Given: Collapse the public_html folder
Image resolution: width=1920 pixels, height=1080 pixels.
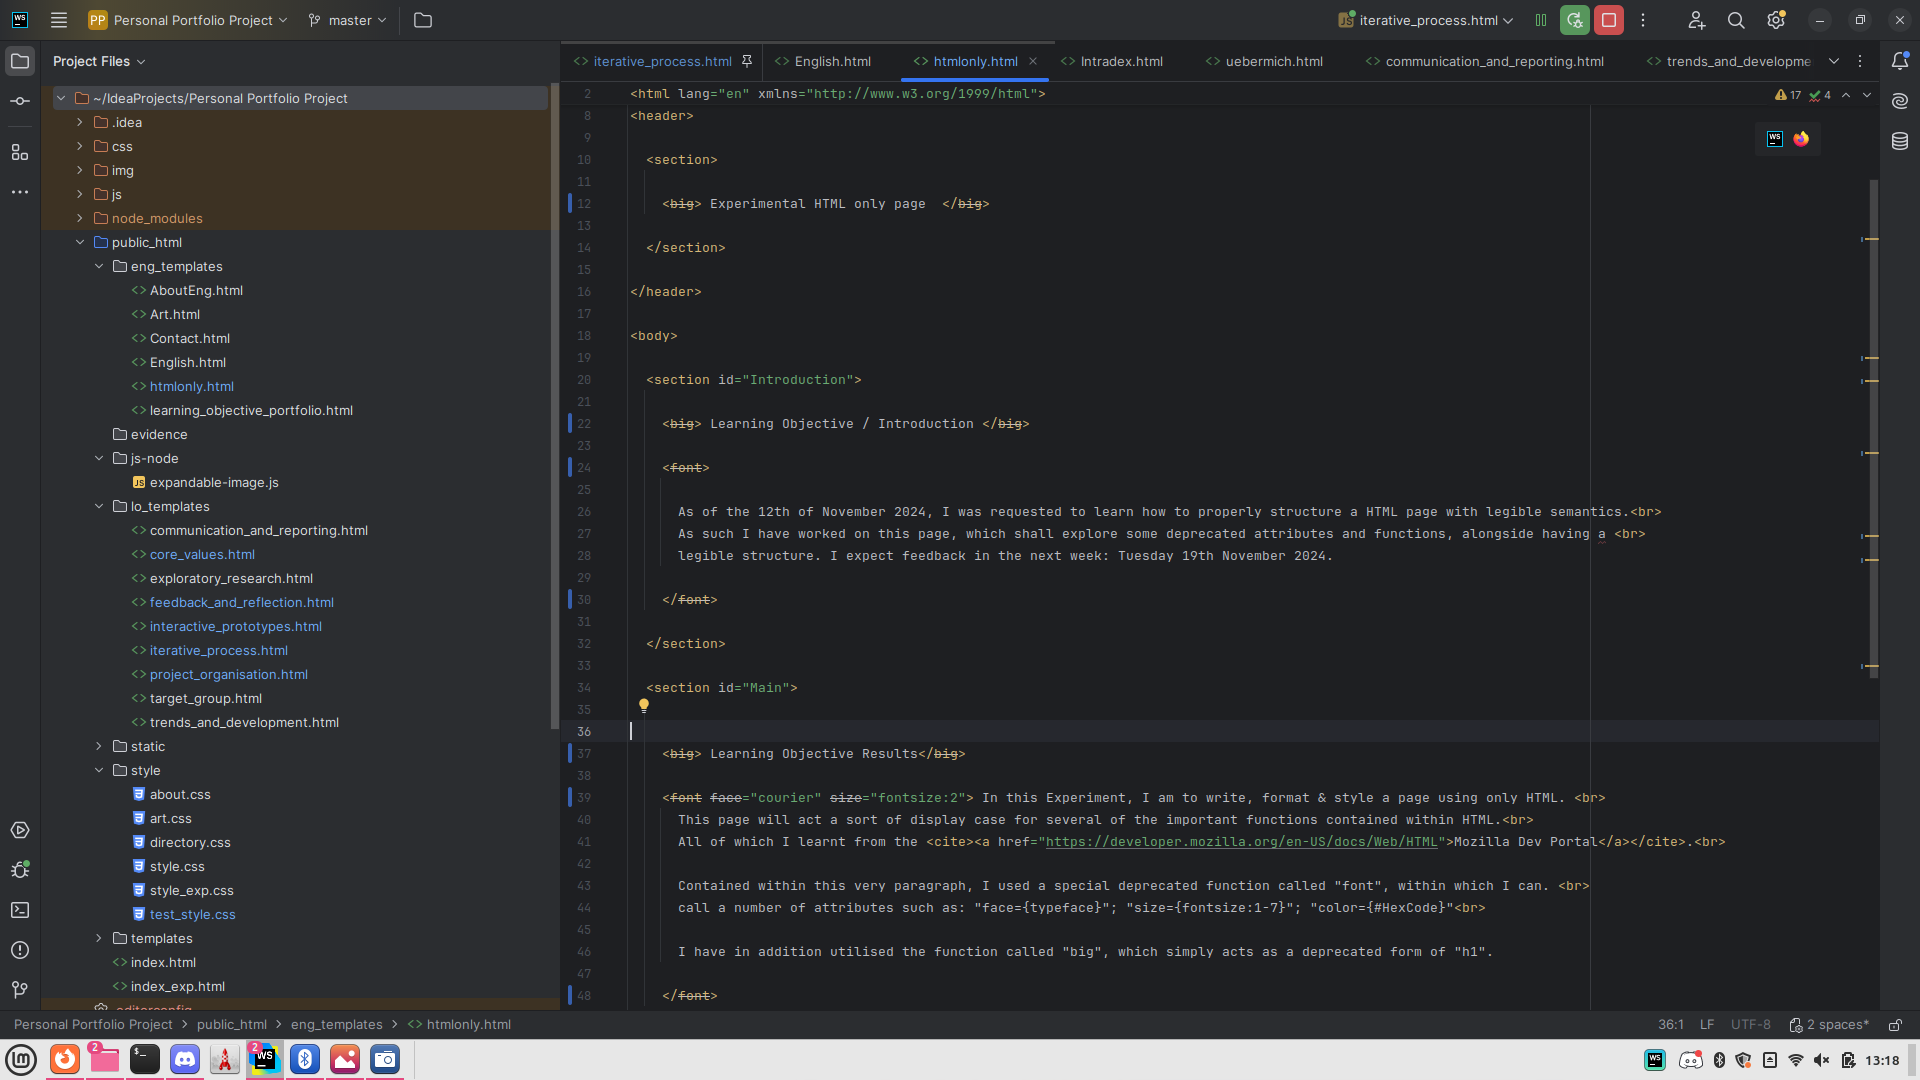Looking at the screenshot, I should (80, 242).
